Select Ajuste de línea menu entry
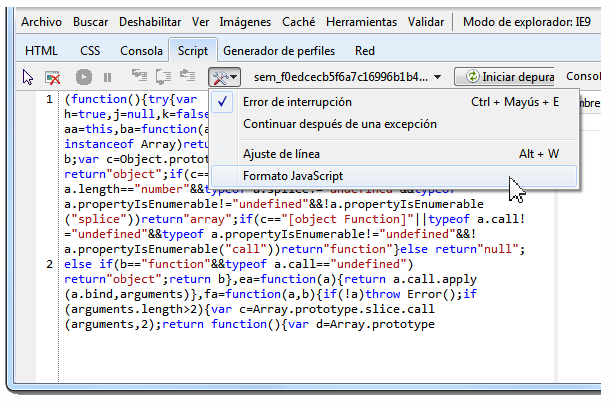This screenshot has width=613, height=402. click(394, 154)
